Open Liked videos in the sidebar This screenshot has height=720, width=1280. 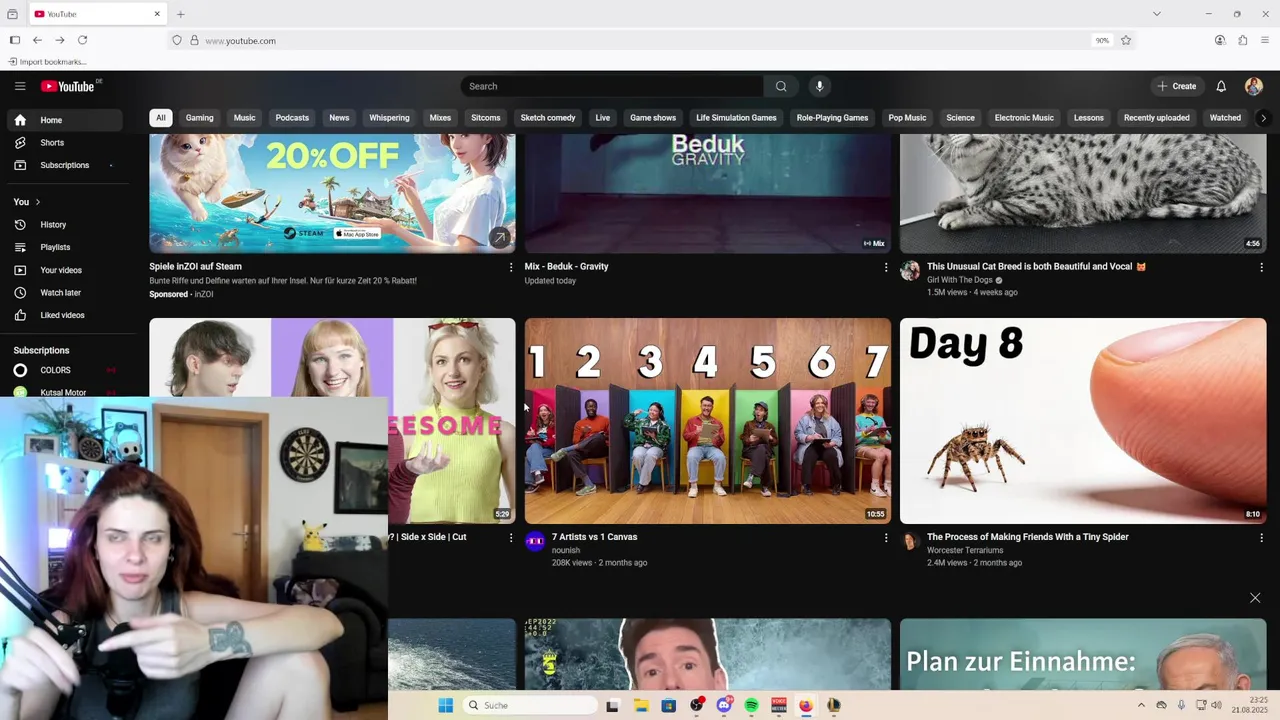(x=66, y=315)
